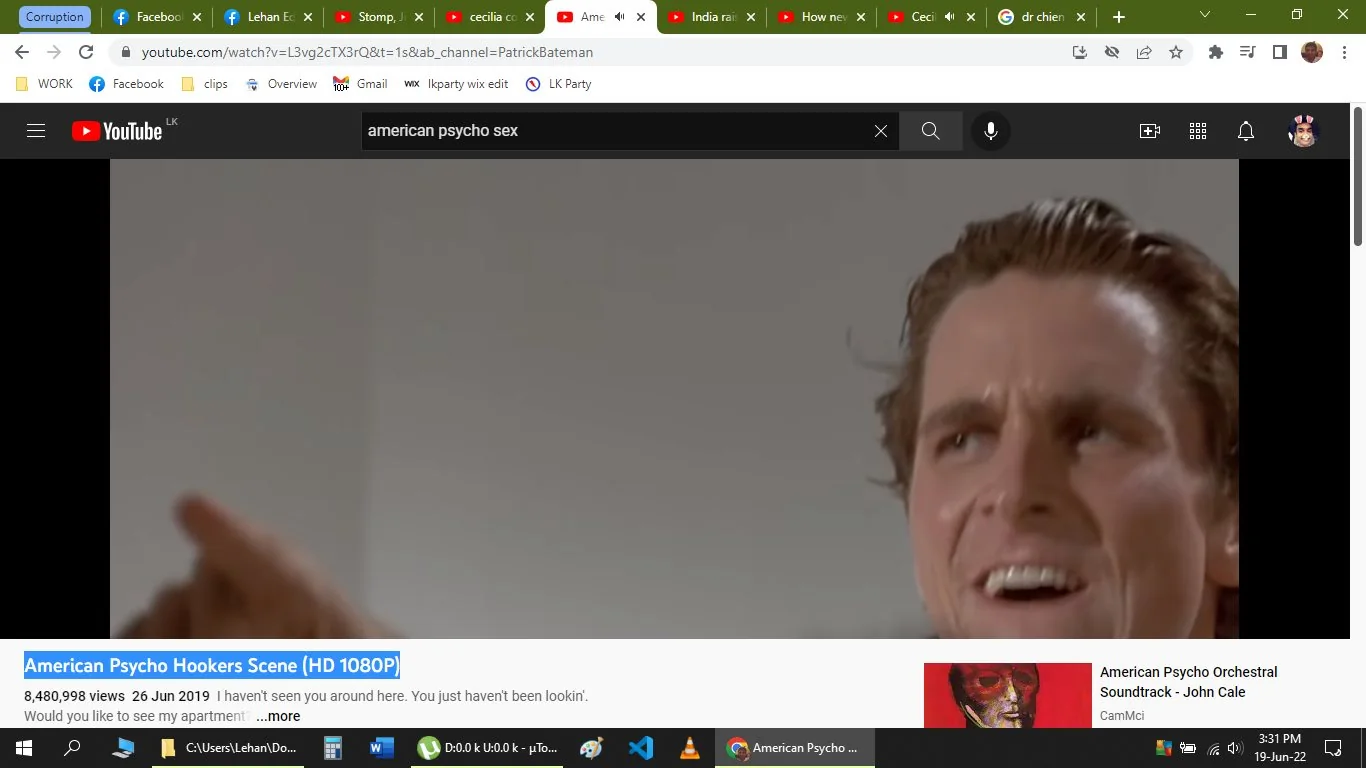Click the crossed-out eye icon in address bar
The width and height of the screenshot is (1366, 768).
coord(1112,52)
